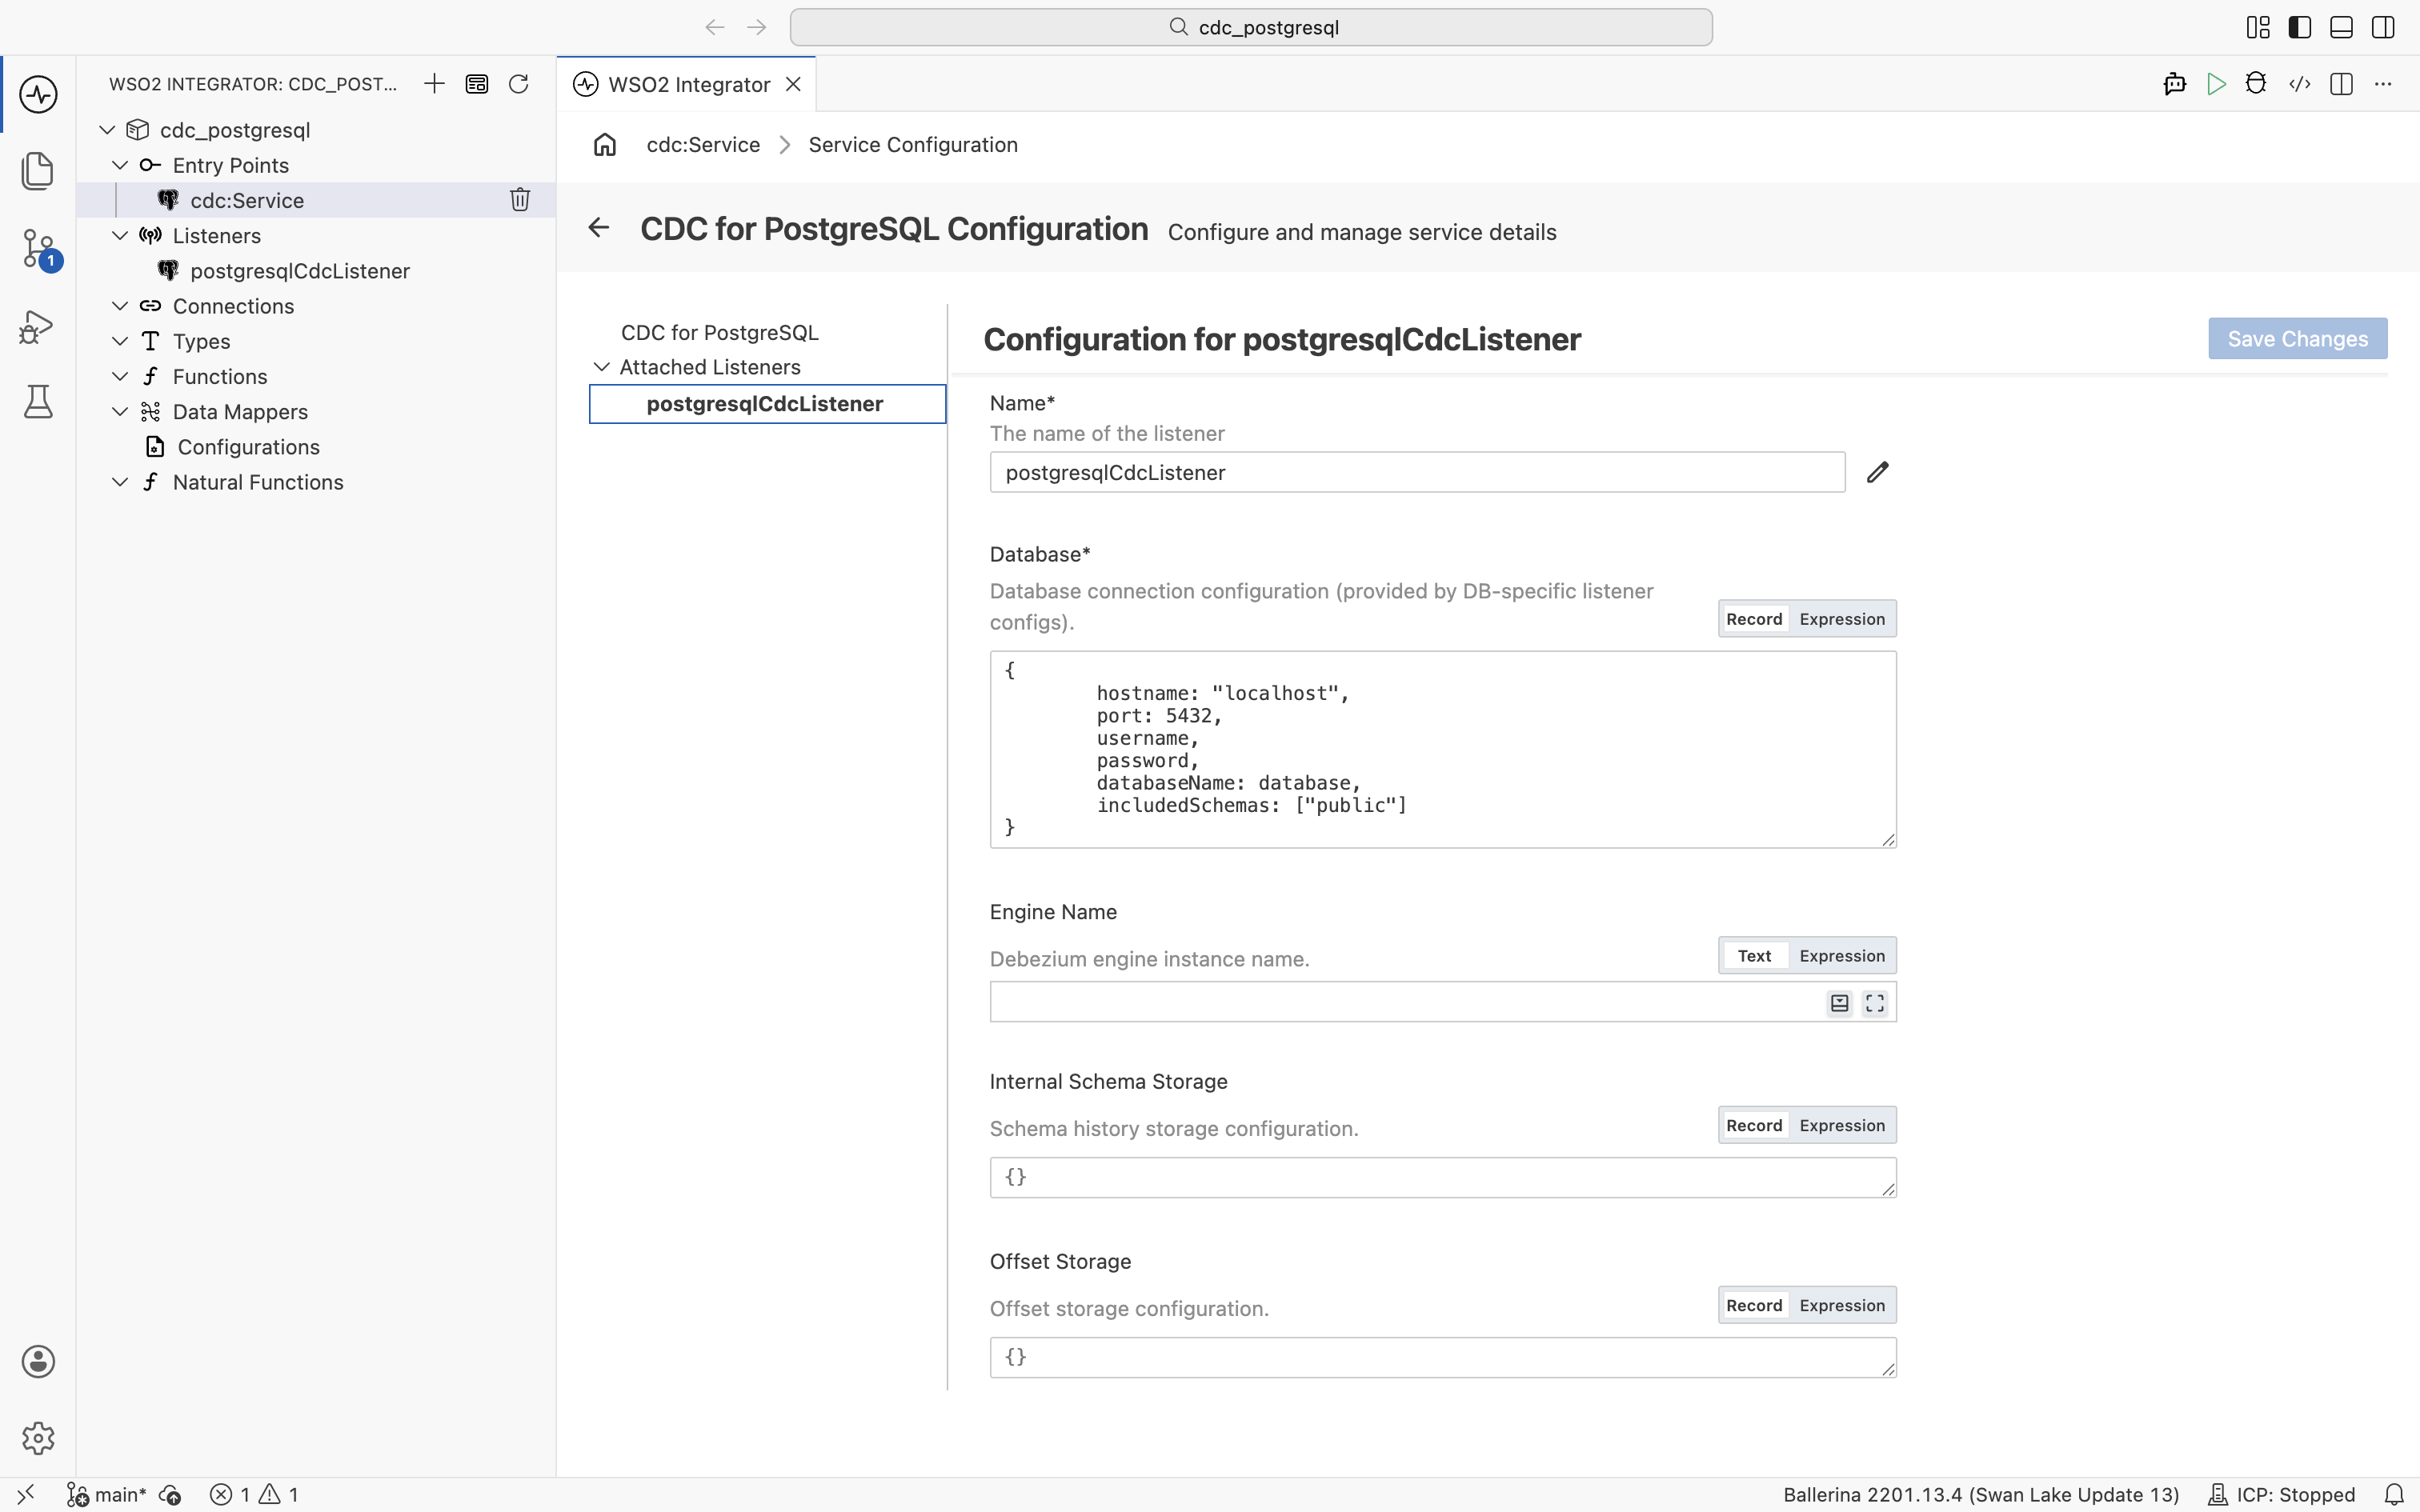Collapse Data Mappers tree section
The height and width of the screenshot is (1512, 2420).
(x=120, y=412)
